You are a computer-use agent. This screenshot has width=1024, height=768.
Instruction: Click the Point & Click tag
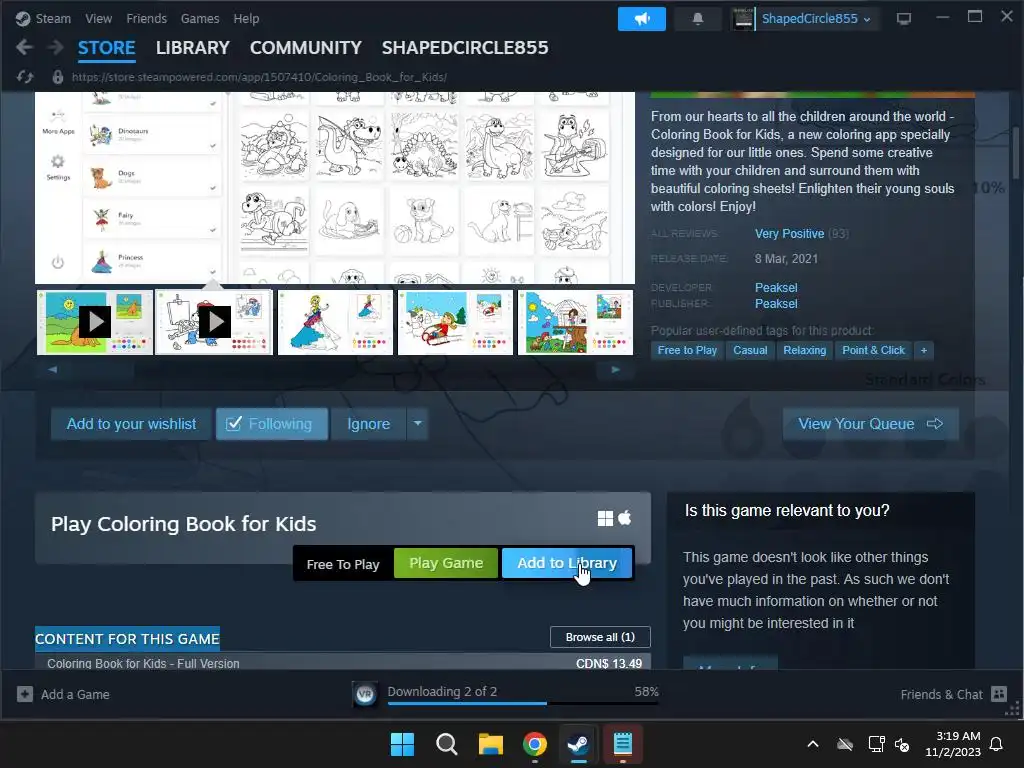[873, 351]
